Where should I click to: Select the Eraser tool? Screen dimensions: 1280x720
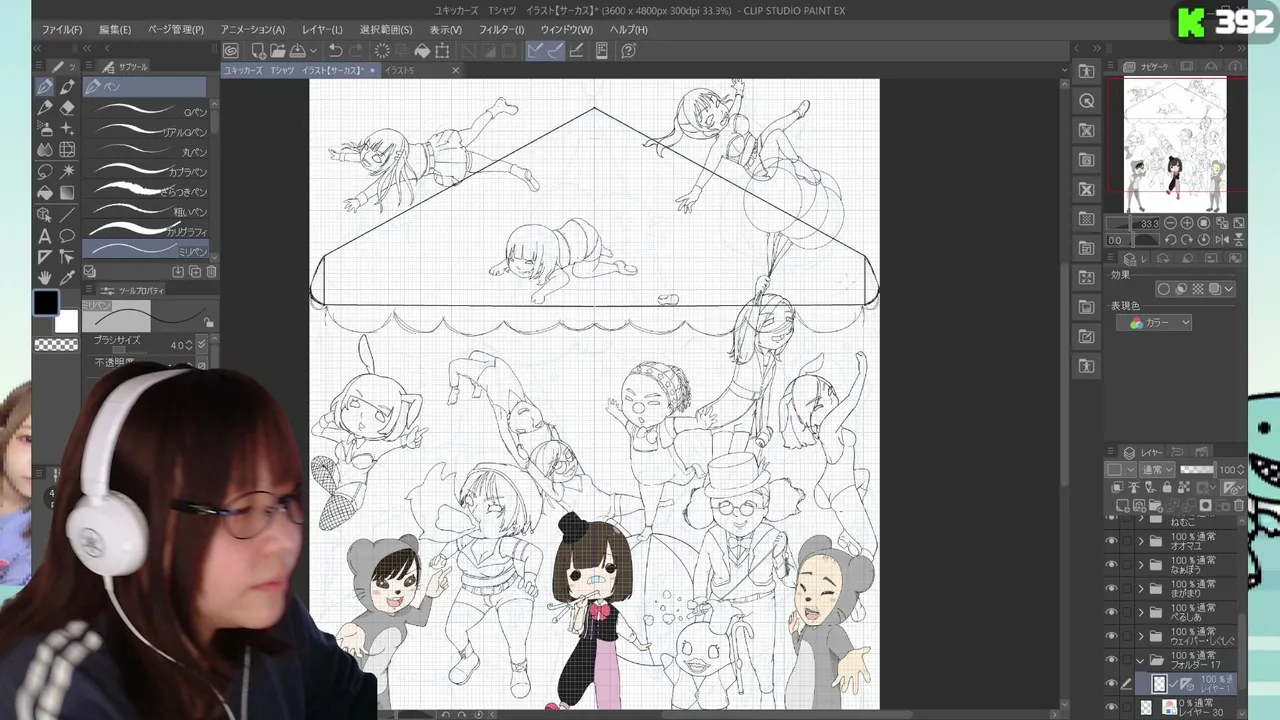(67, 108)
